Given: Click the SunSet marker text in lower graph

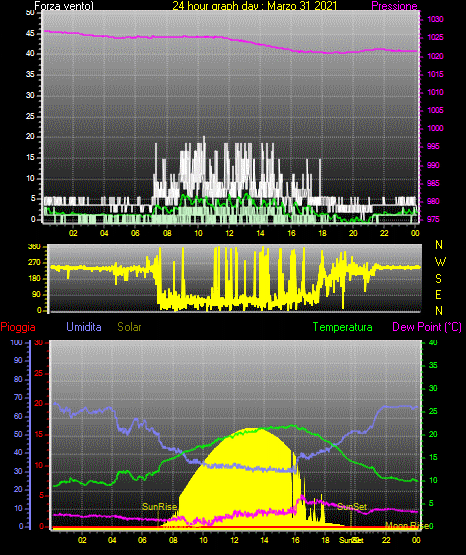Looking at the screenshot, I should (x=352, y=507).
